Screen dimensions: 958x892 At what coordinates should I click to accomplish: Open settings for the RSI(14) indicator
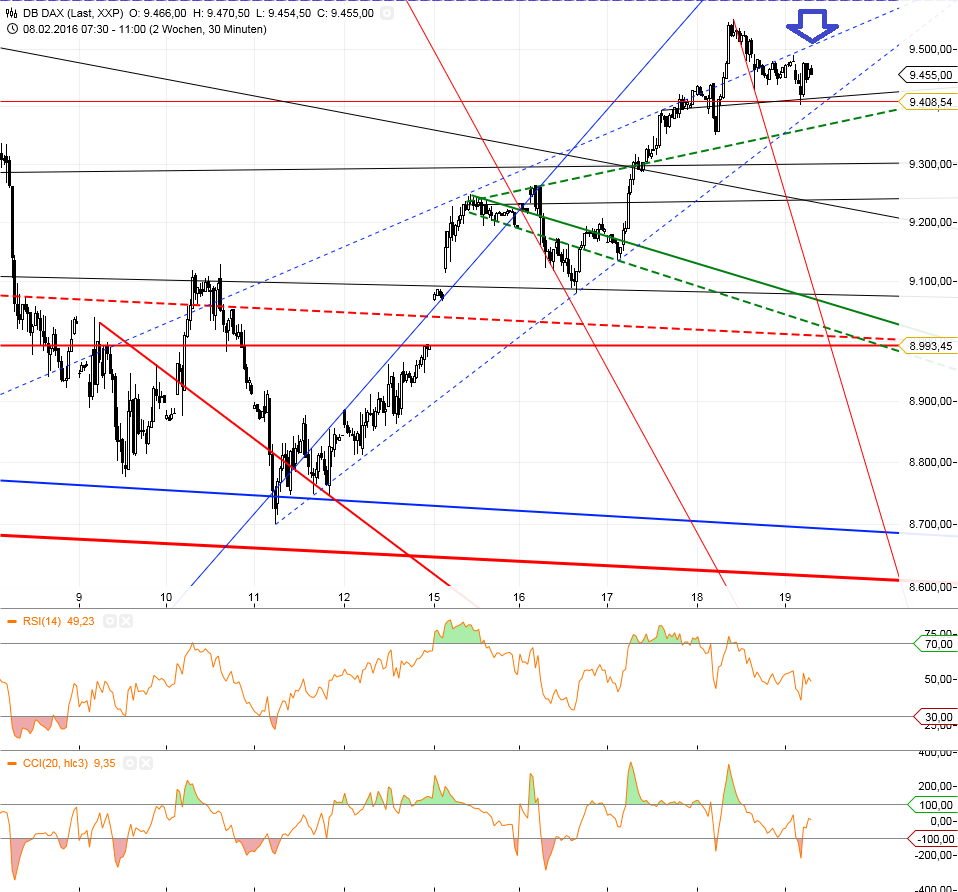[111, 622]
